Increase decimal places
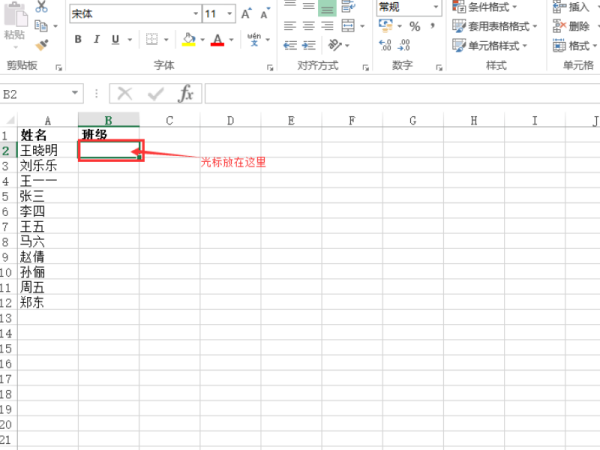600x450 pixels. (385, 45)
